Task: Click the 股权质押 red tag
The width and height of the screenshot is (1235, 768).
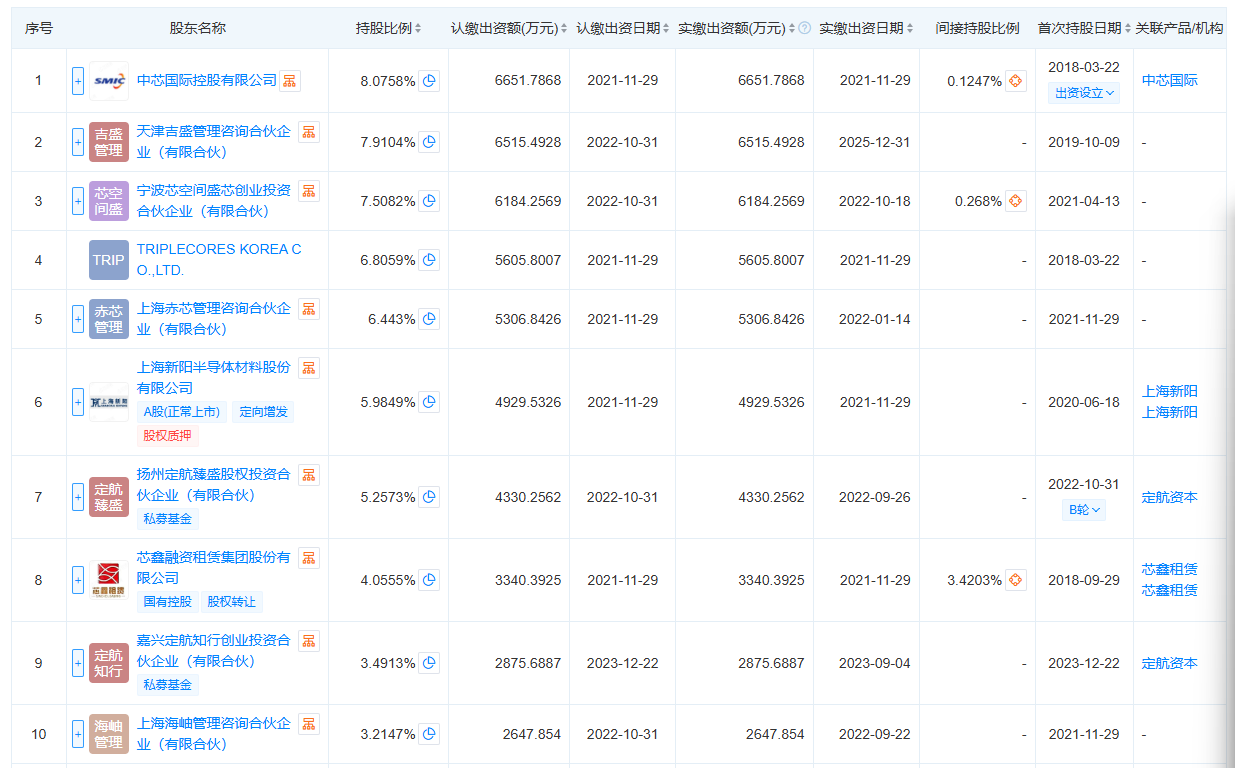Action: point(168,436)
